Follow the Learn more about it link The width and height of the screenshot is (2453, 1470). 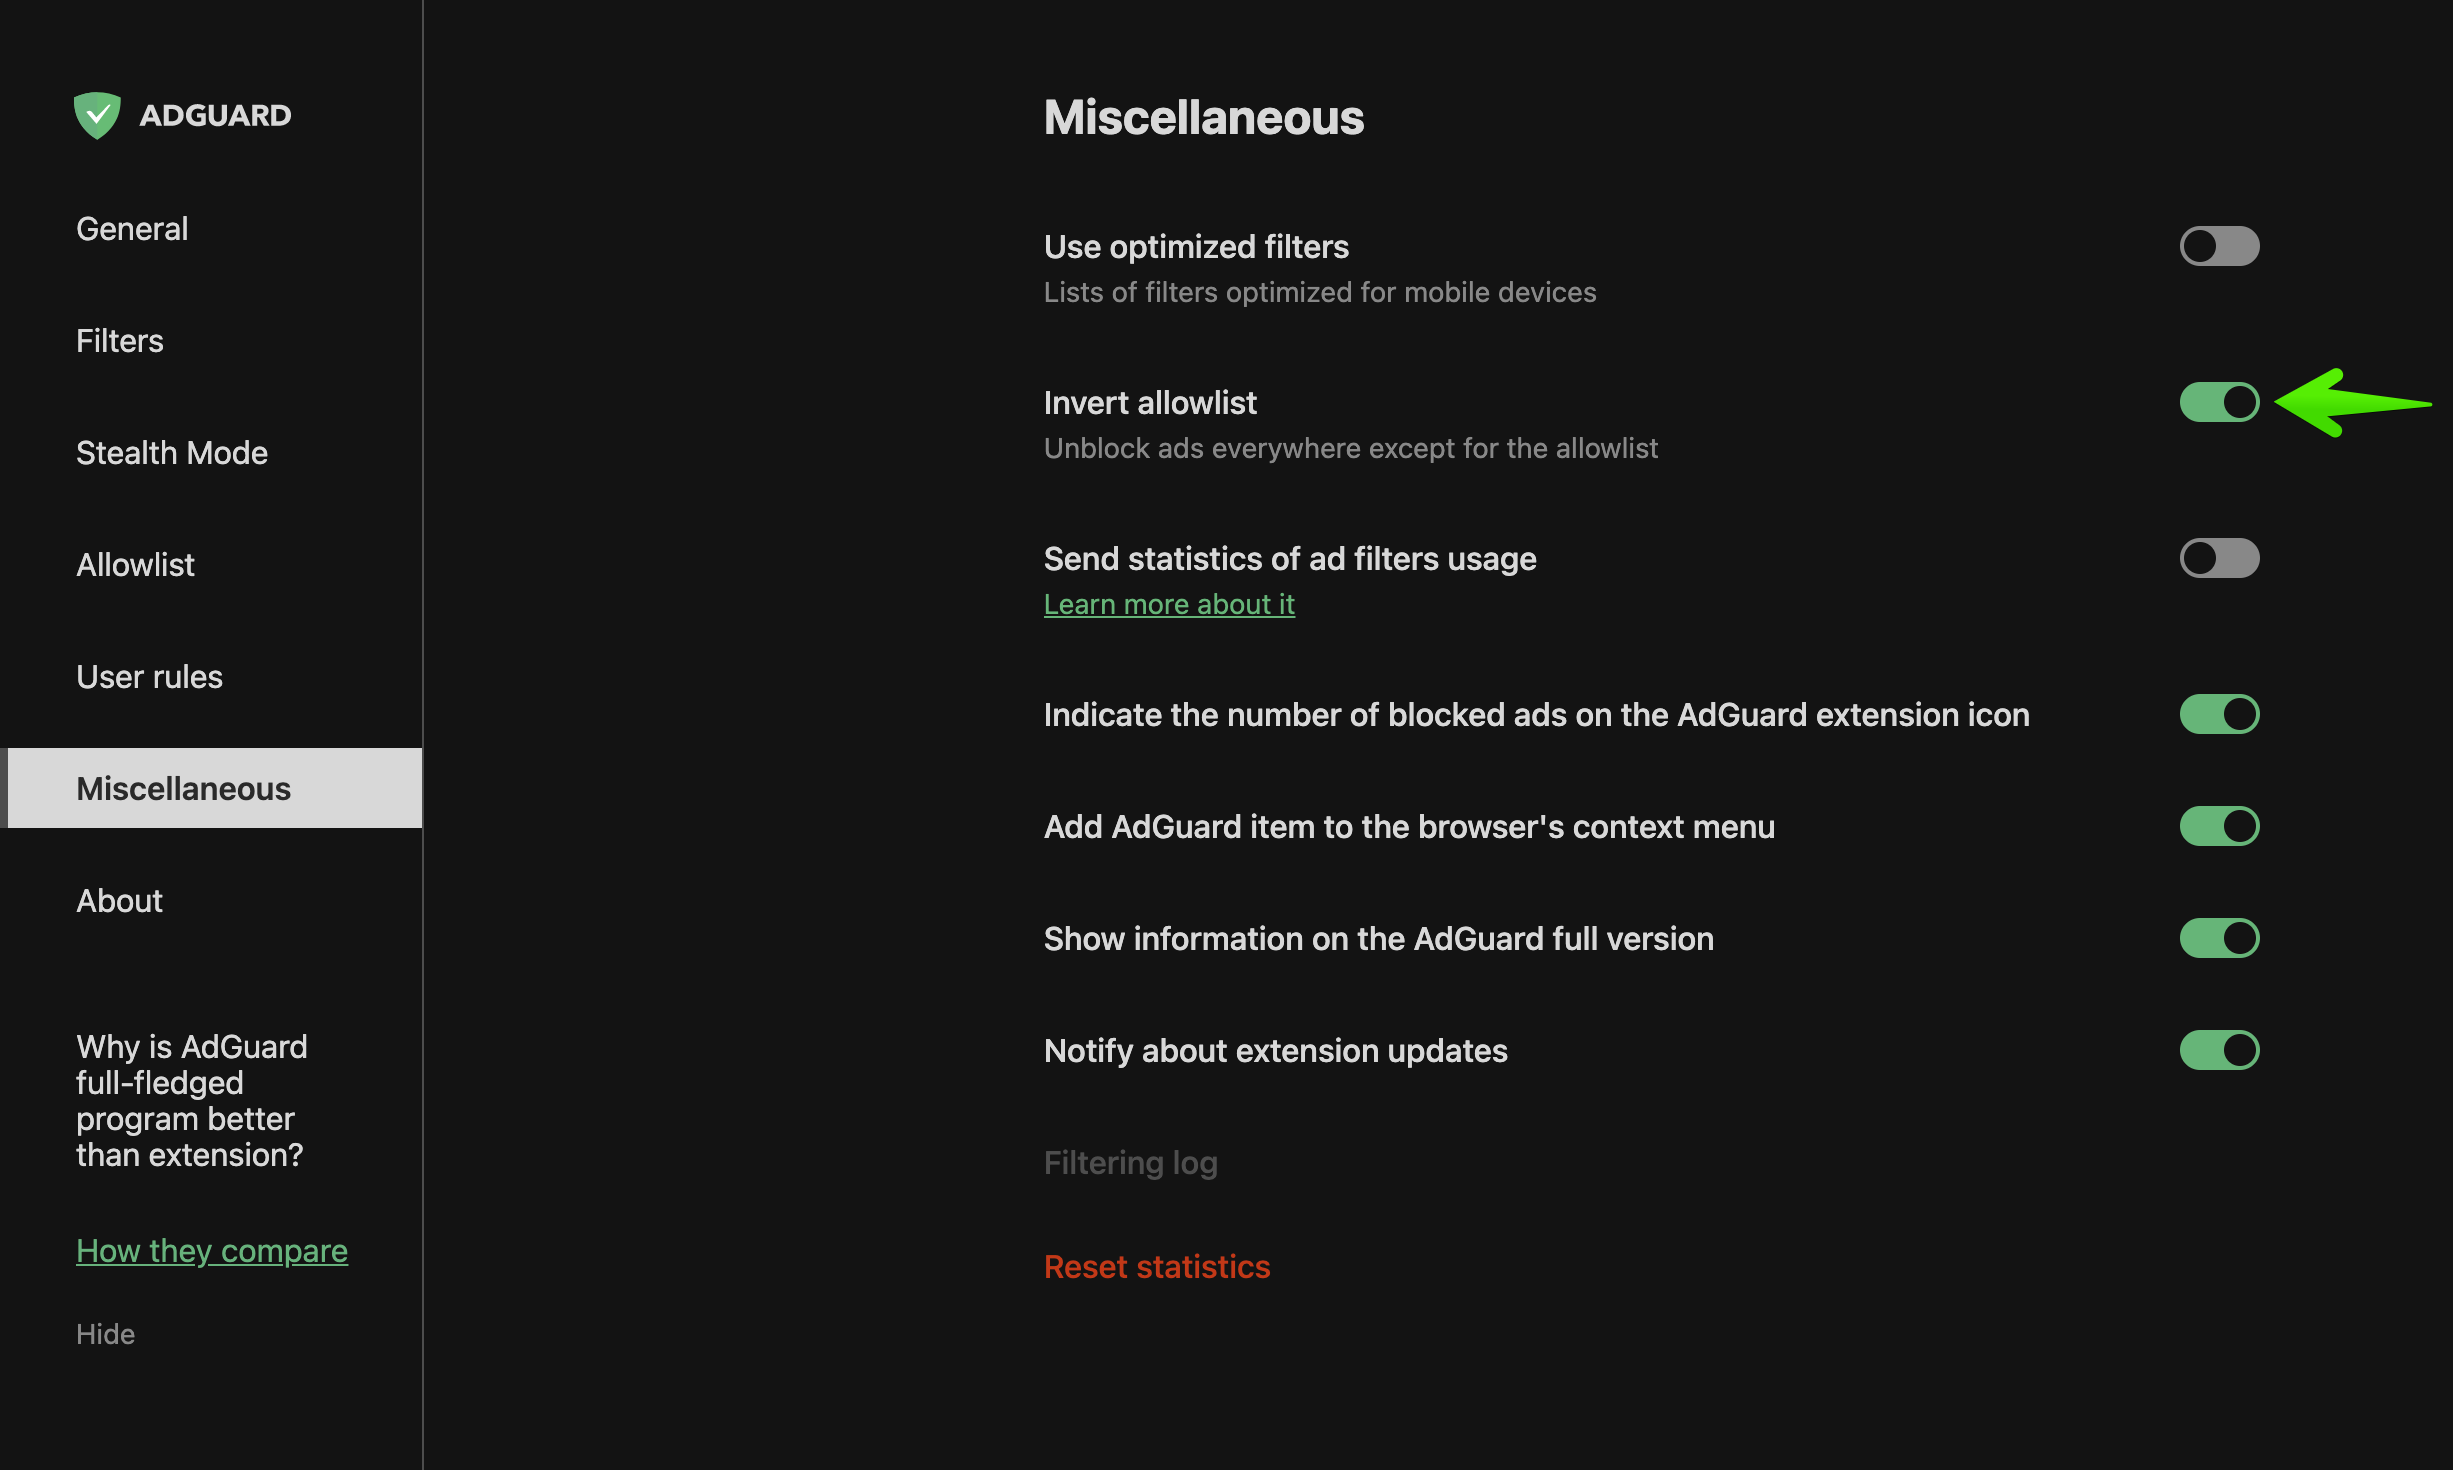[x=1169, y=604]
